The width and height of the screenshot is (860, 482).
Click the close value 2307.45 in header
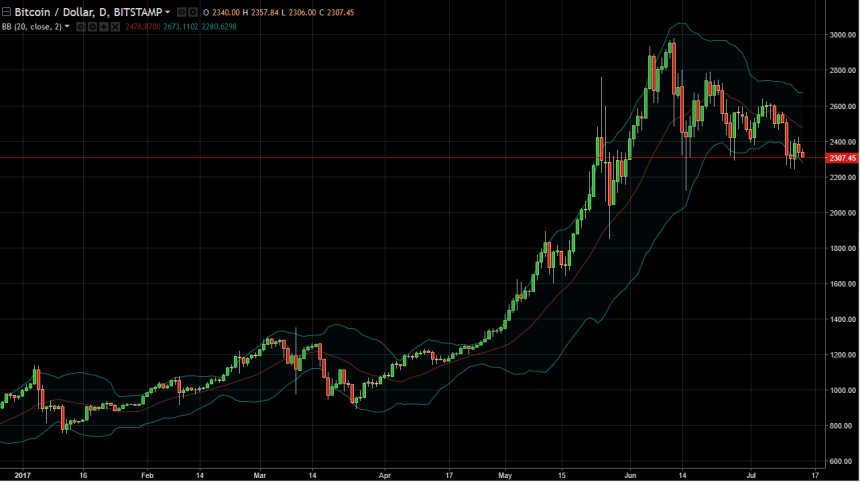(x=341, y=12)
